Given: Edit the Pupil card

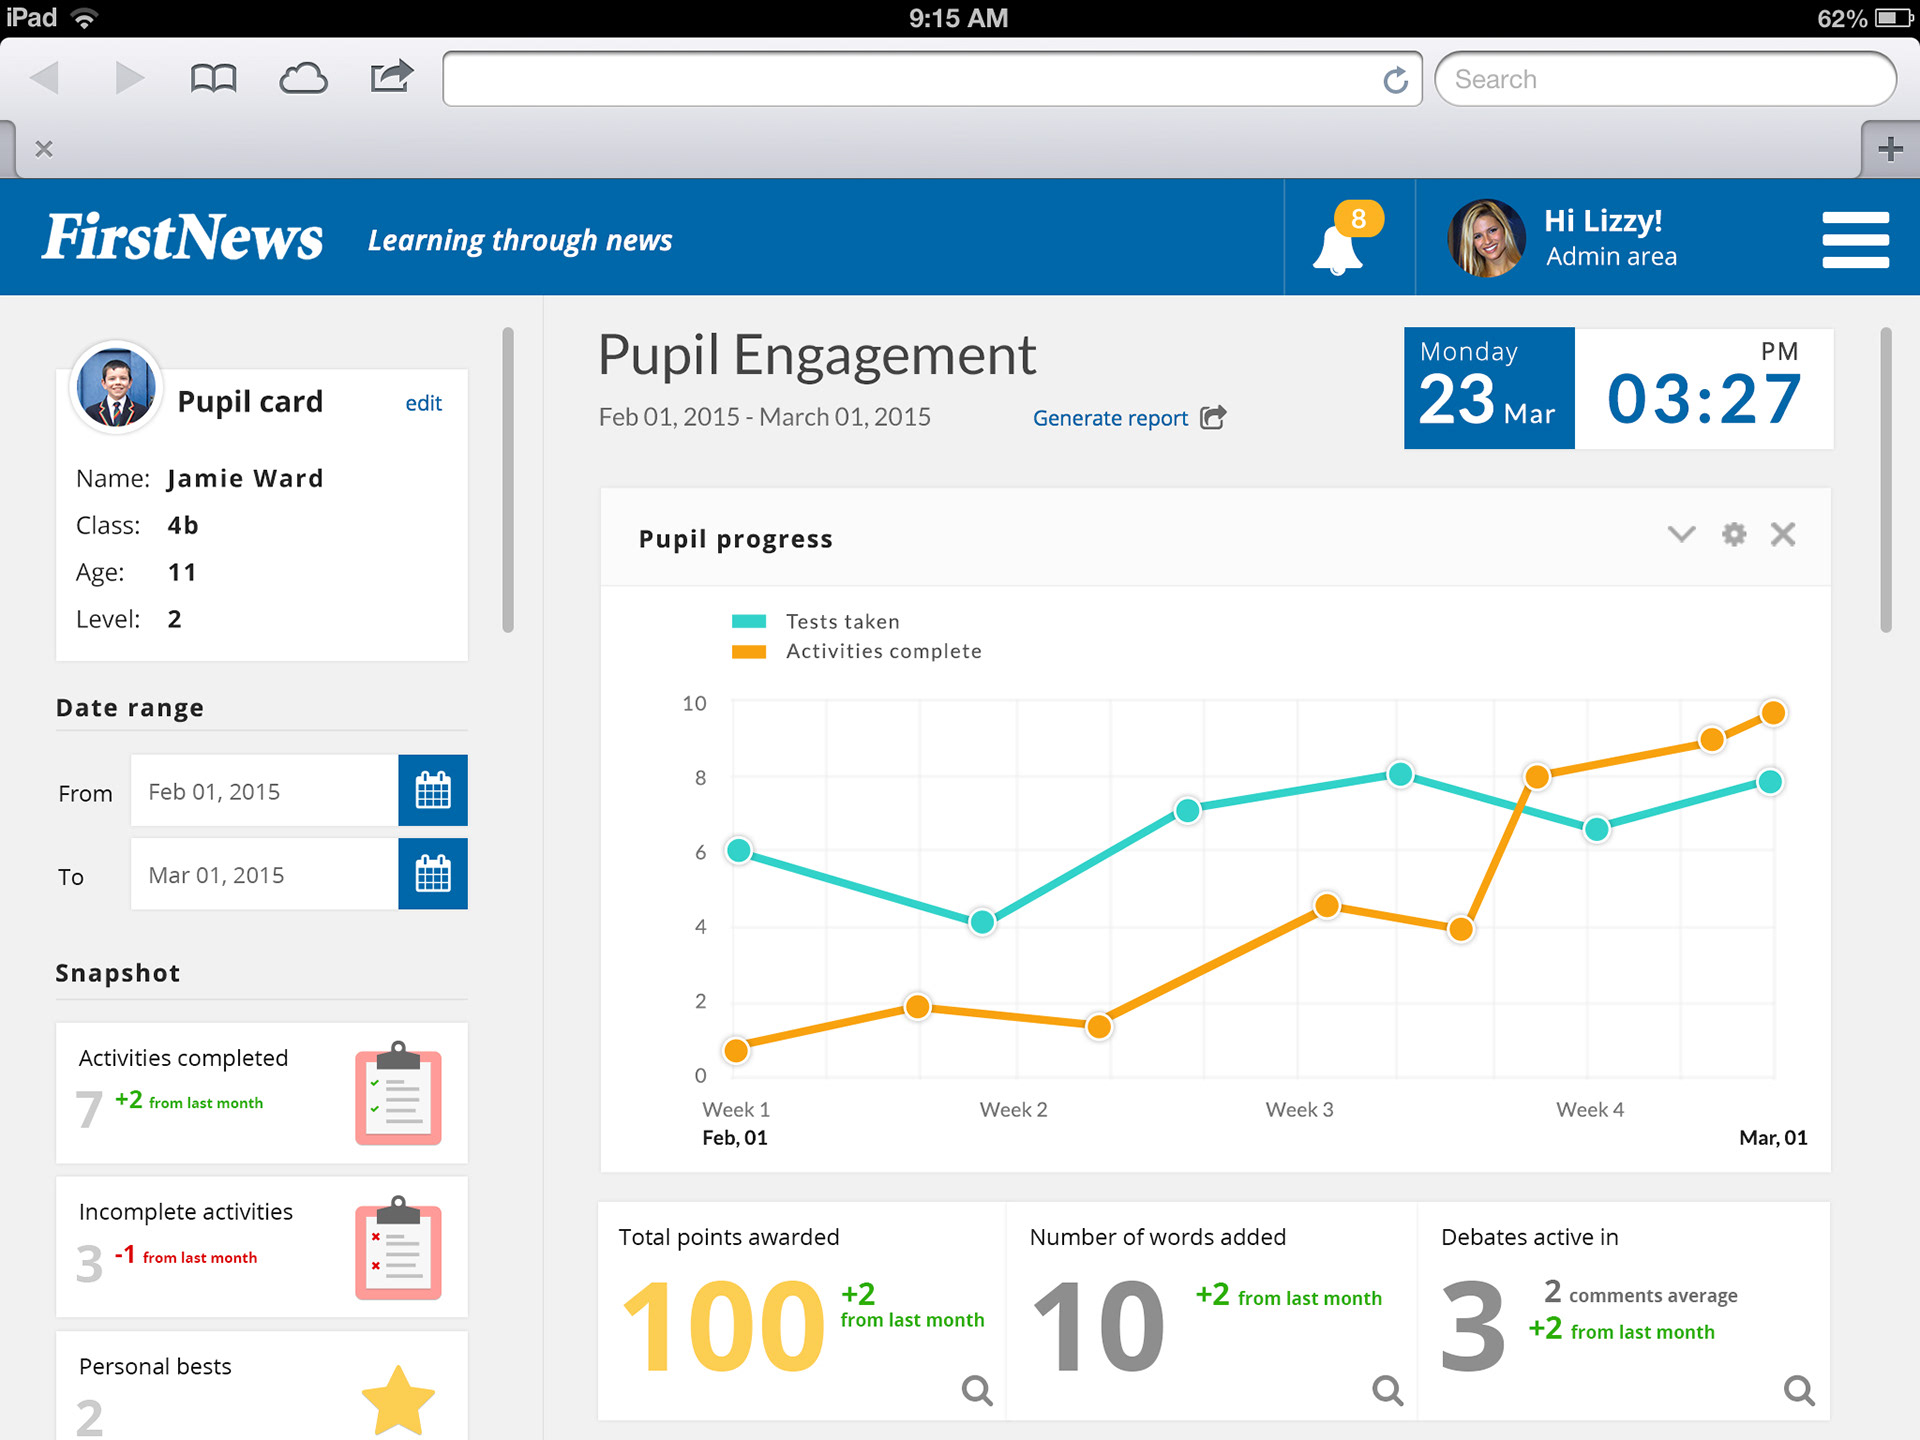Looking at the screenshot, I should pyautogui.click(x=423, y=403).
